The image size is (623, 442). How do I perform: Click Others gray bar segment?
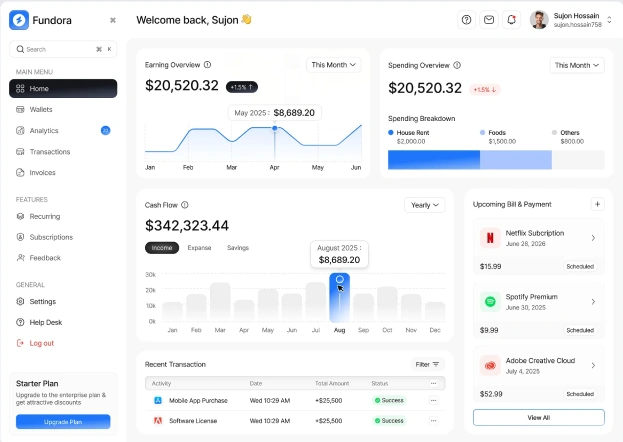point(578,160)
